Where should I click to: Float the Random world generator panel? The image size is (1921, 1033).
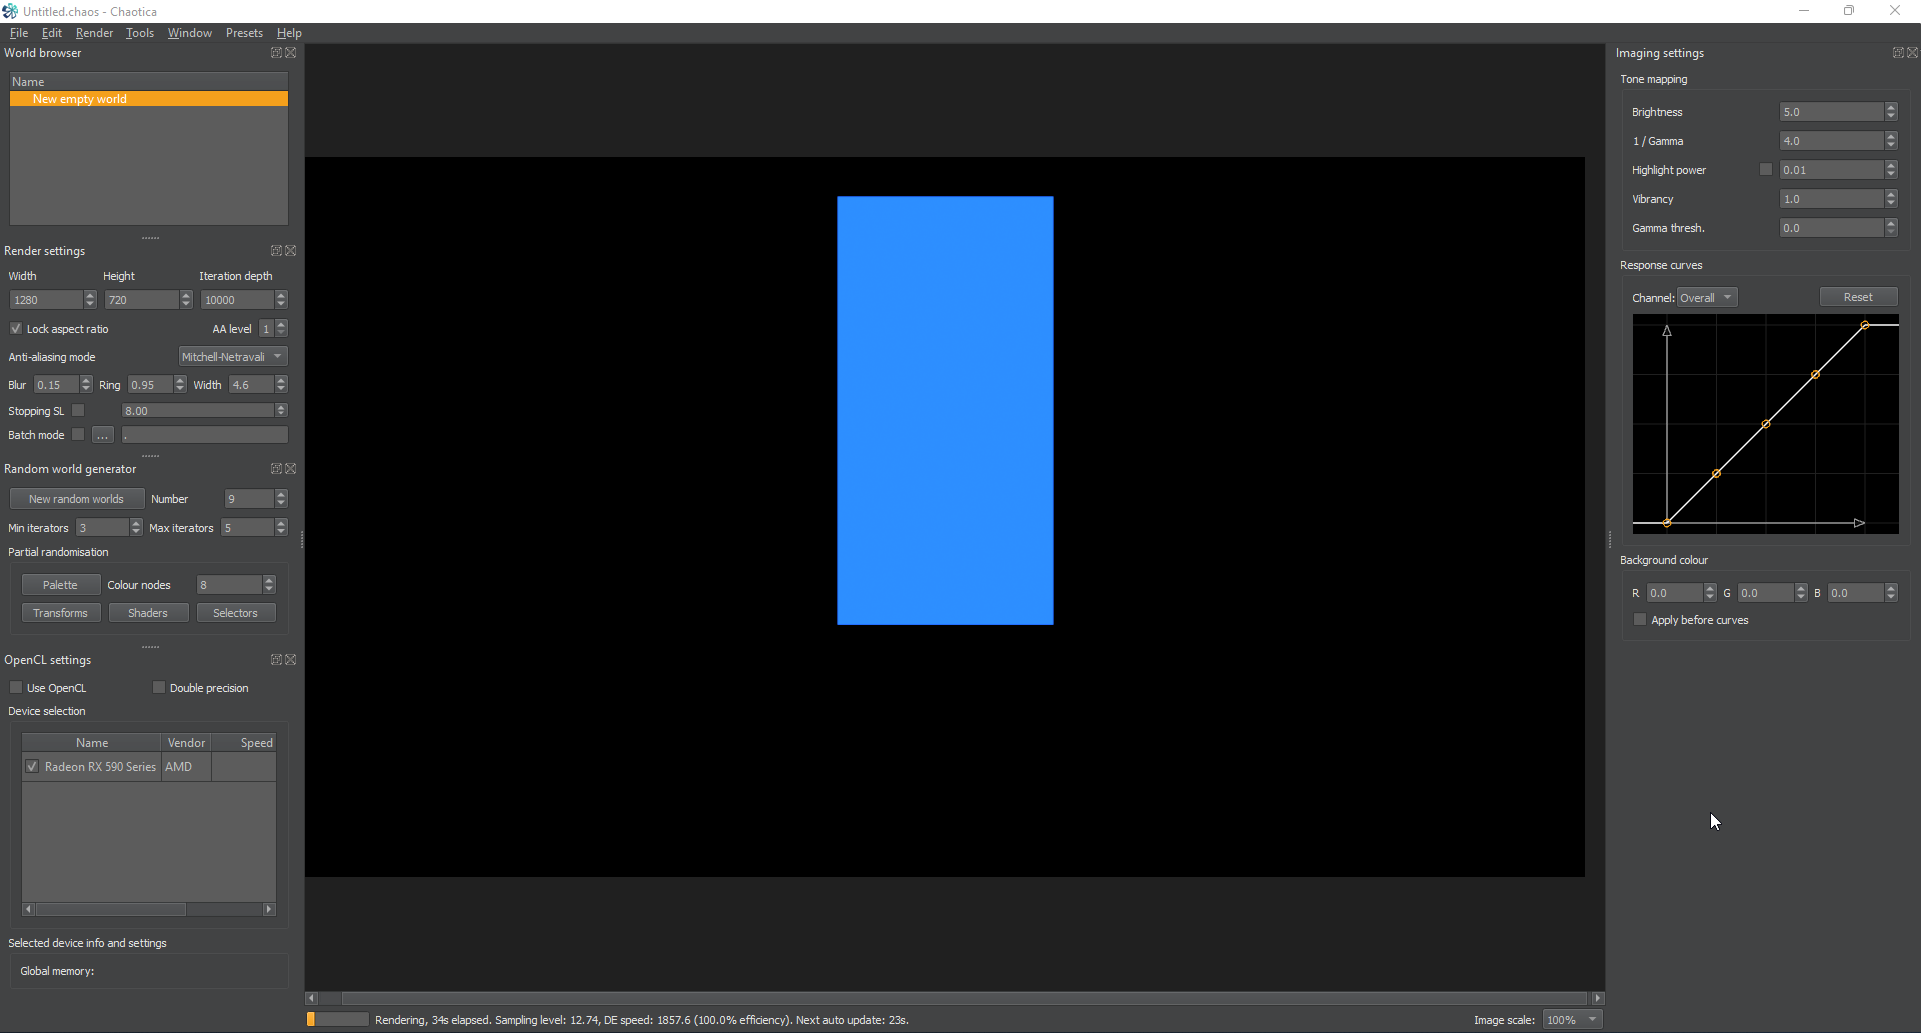point(276,469)
